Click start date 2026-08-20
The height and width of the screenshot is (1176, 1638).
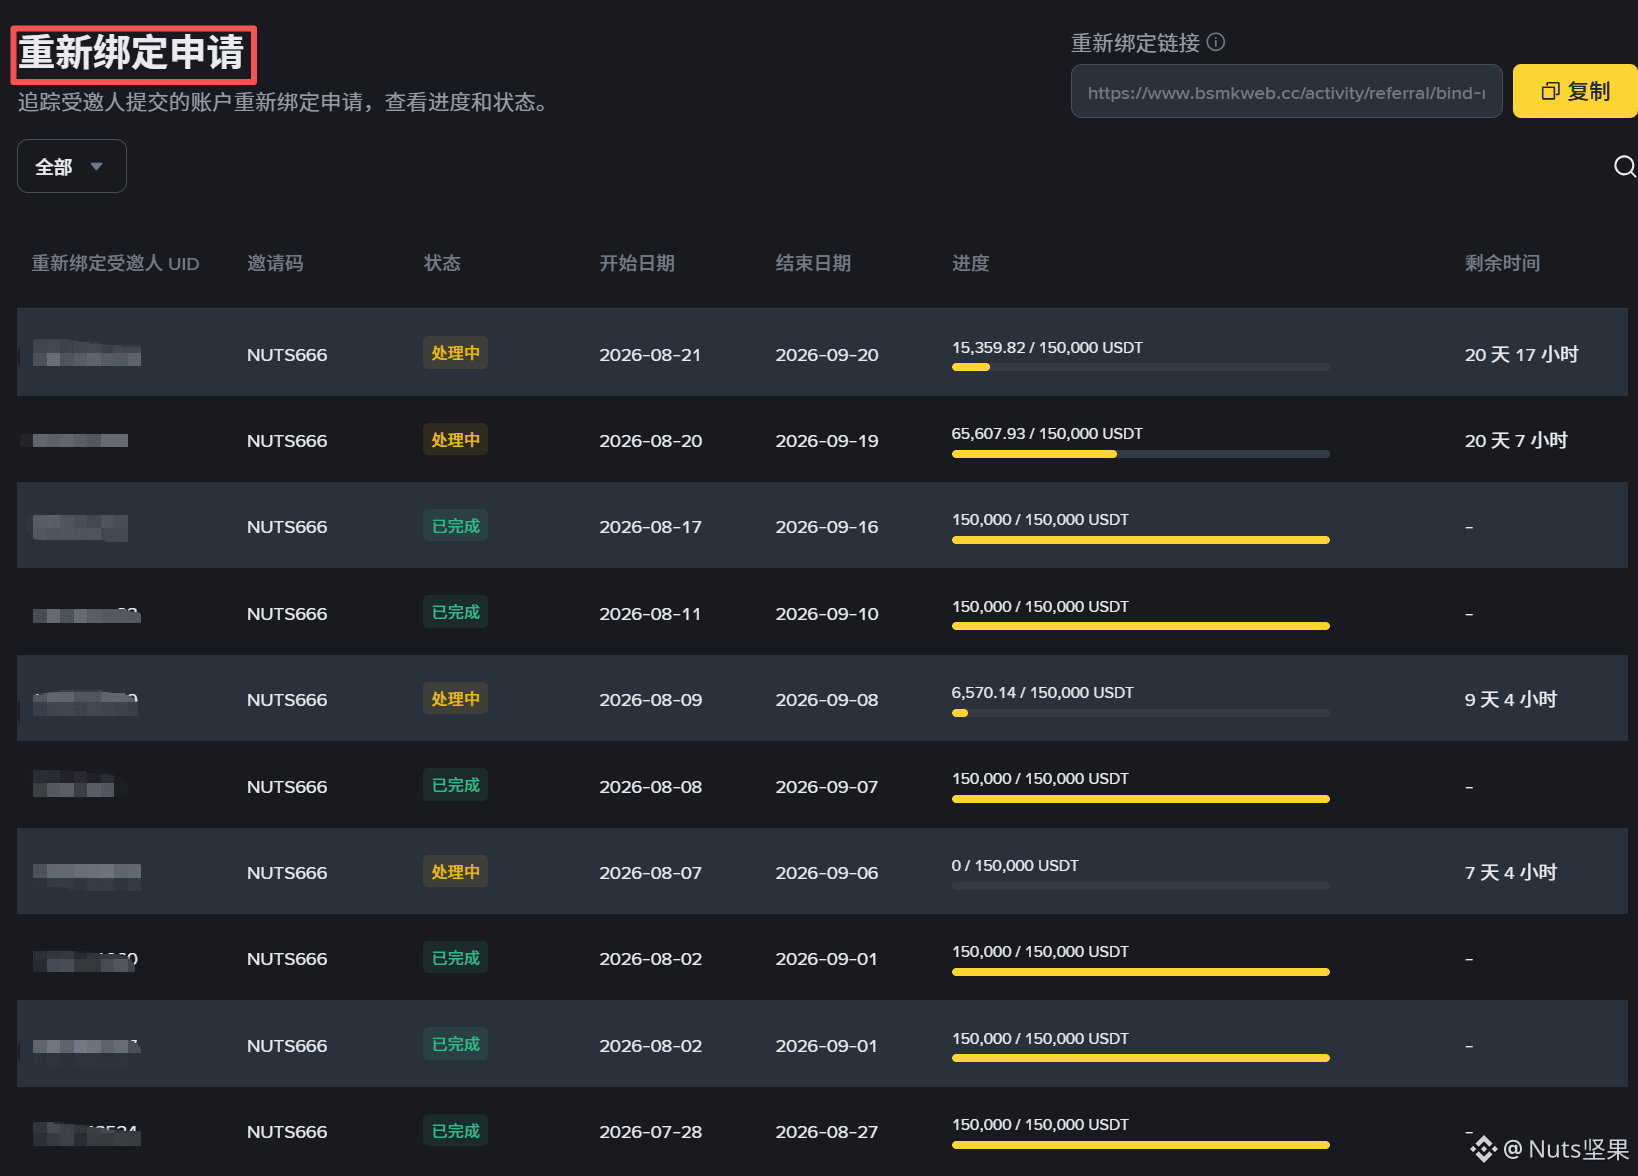(651, 441)
